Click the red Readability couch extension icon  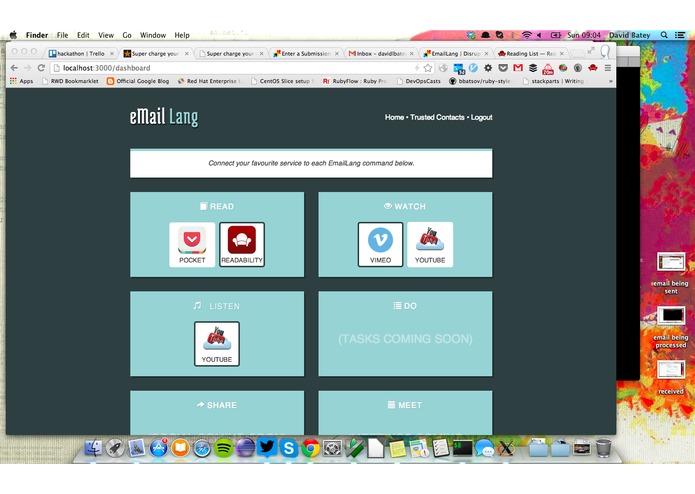coord(593,68)
